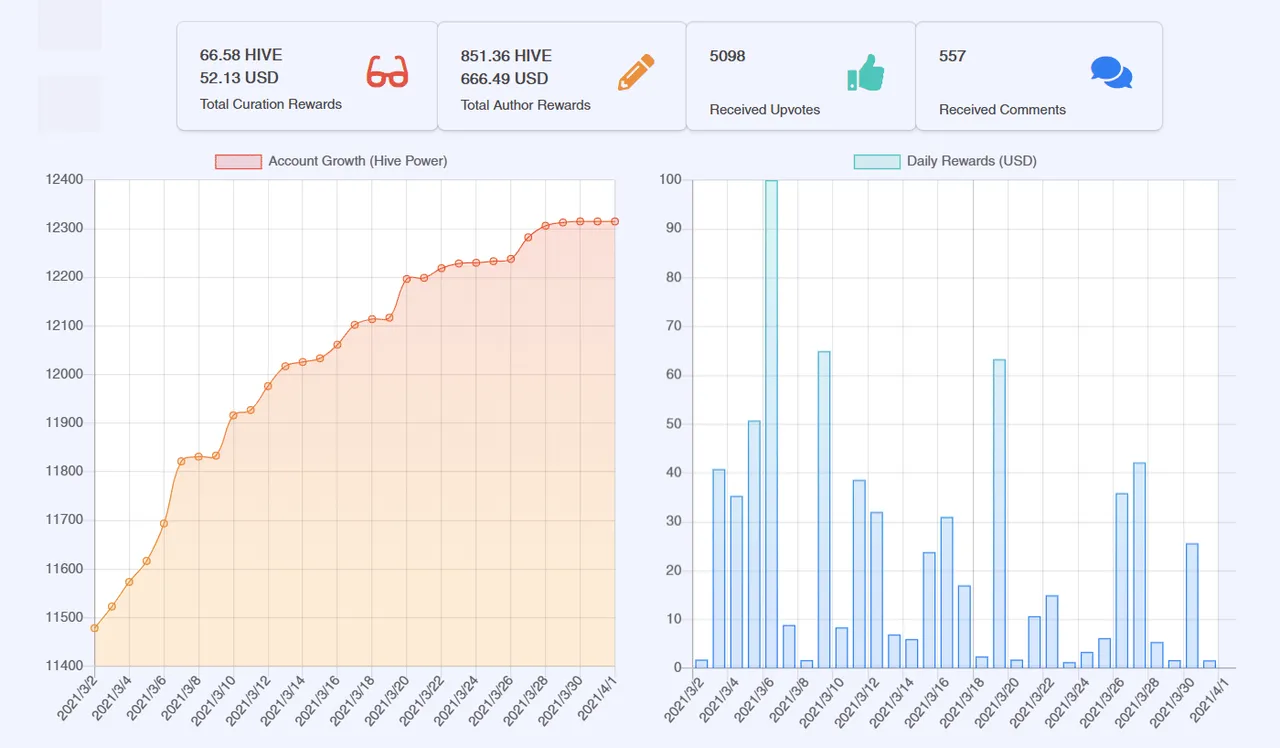Click the green thumbs-up upvotes icon
This screenshot has width=1280, height=748.
866,73
